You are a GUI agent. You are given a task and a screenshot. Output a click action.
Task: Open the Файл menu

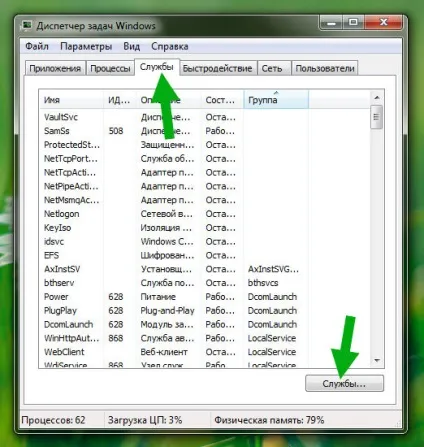tap(37, 46)
